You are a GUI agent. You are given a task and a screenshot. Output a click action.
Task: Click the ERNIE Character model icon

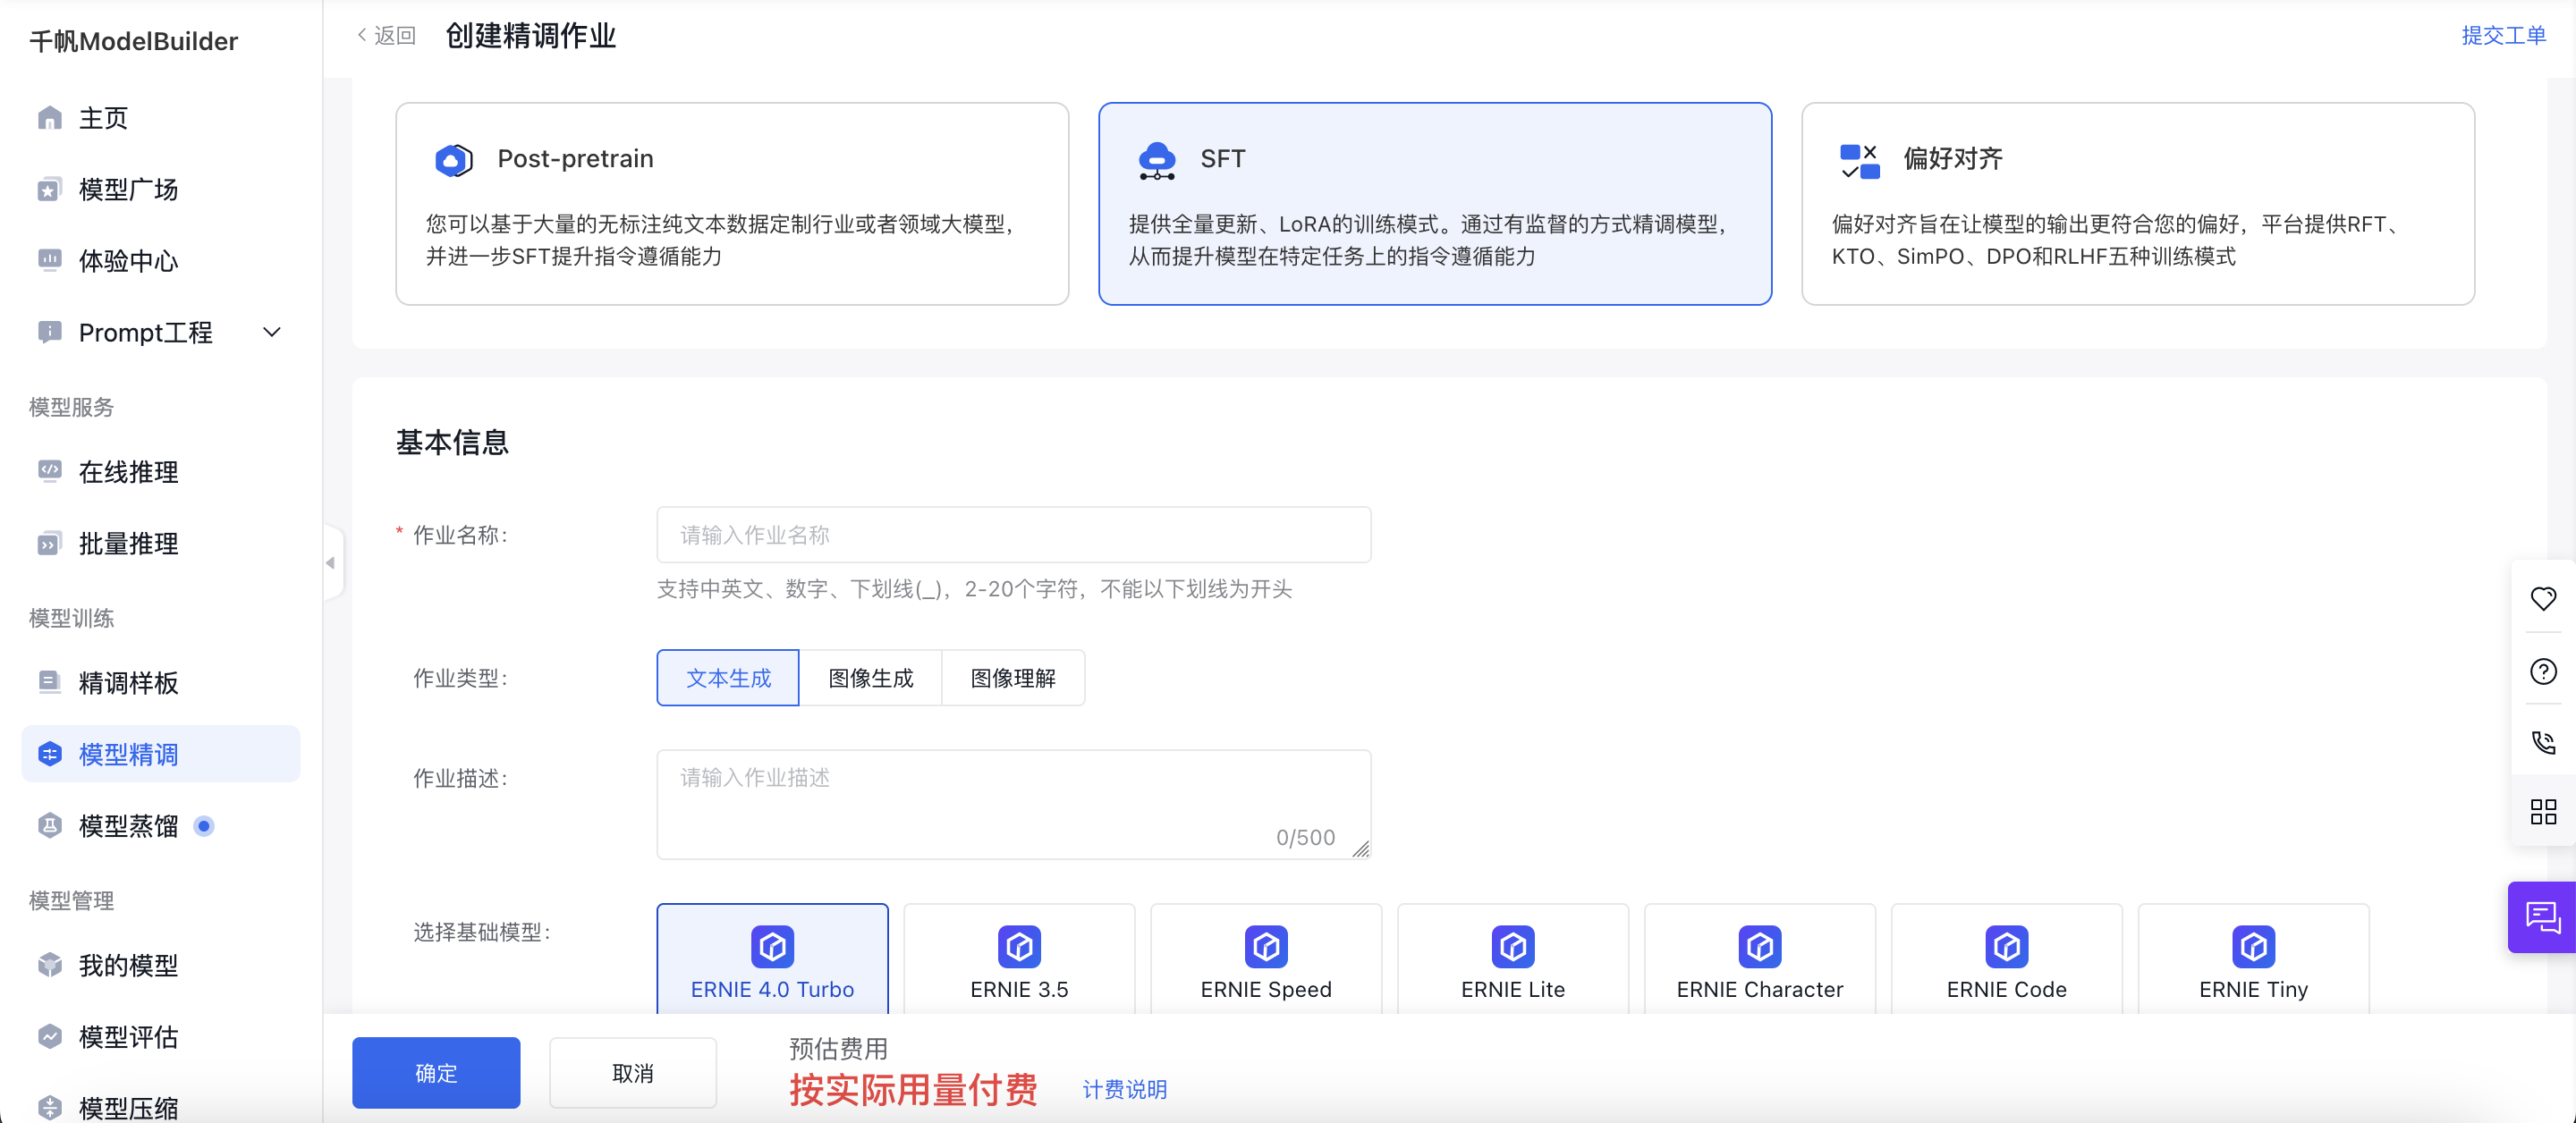[x=1759, y=946]
